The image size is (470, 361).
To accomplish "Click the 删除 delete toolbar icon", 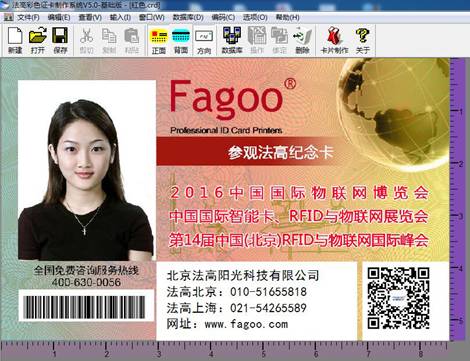I will tap(302, 41).
